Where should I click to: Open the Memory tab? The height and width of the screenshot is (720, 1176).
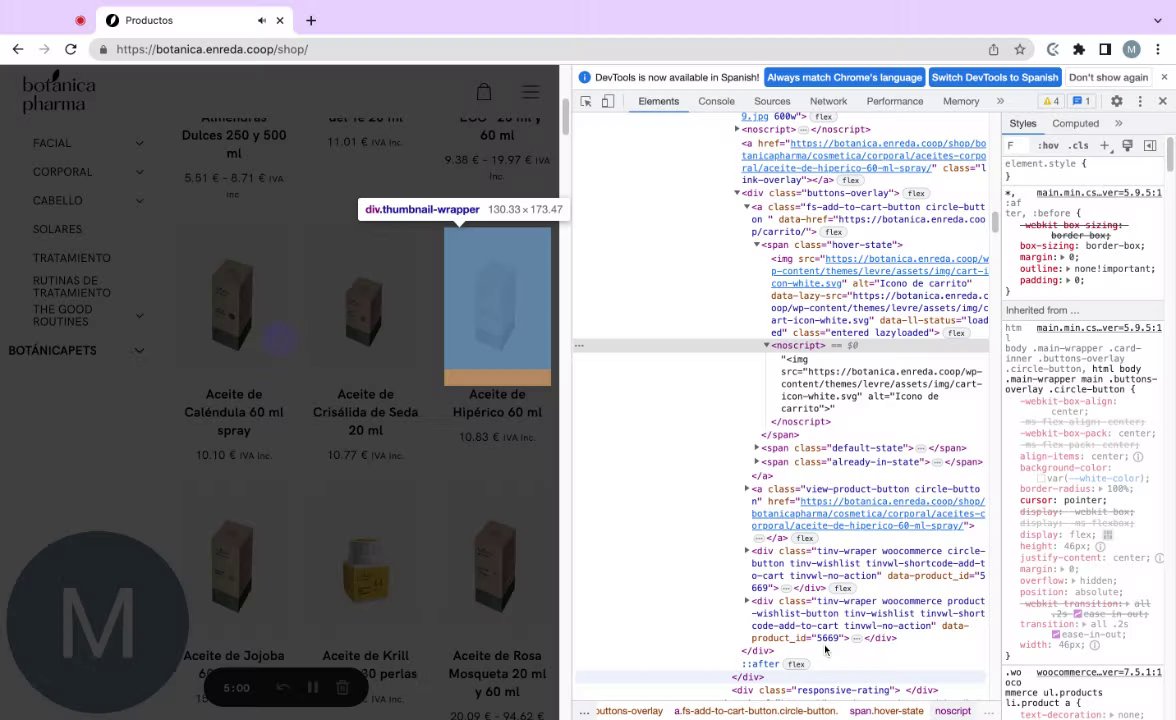[x=961, y=101]
